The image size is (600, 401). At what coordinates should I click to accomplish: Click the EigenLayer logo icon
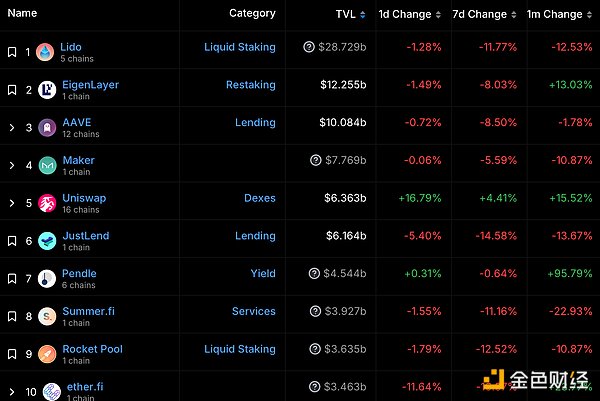[46, 90]
